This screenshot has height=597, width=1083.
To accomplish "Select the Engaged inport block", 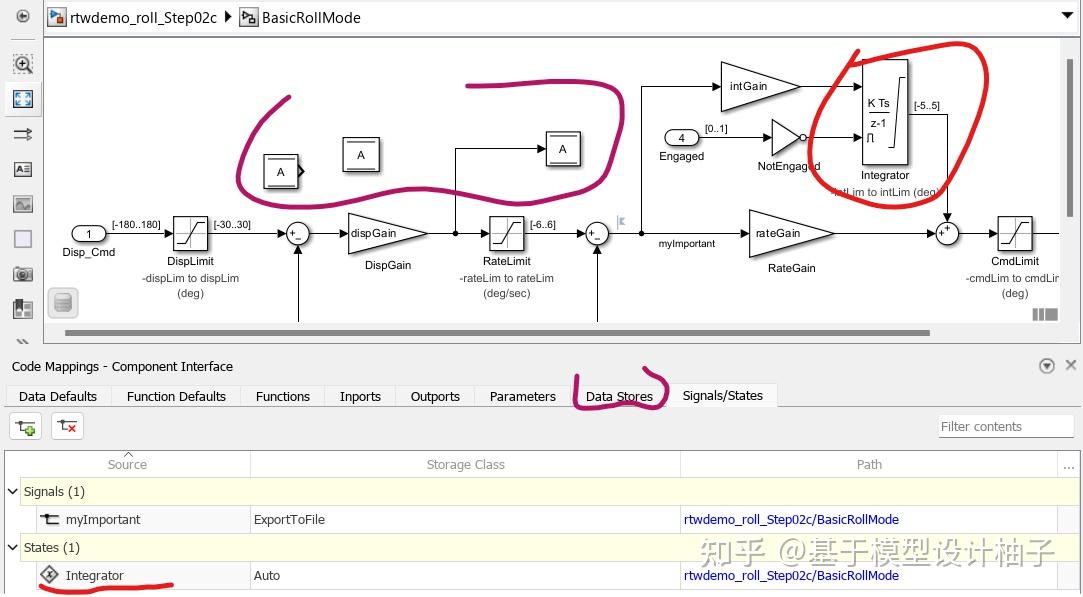I will pos(681,138).
